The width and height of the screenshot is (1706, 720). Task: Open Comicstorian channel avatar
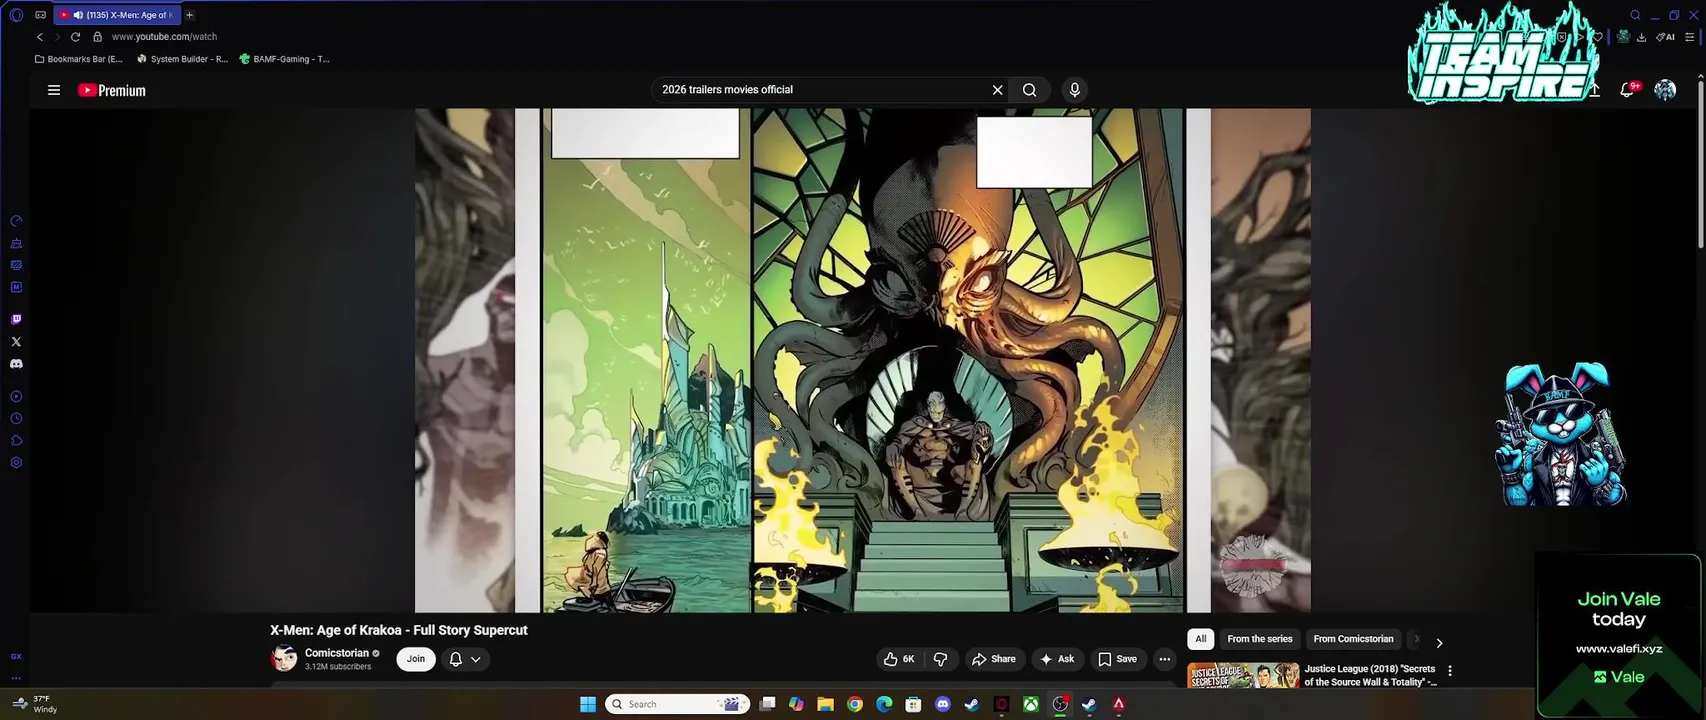(x=284, y=659)
